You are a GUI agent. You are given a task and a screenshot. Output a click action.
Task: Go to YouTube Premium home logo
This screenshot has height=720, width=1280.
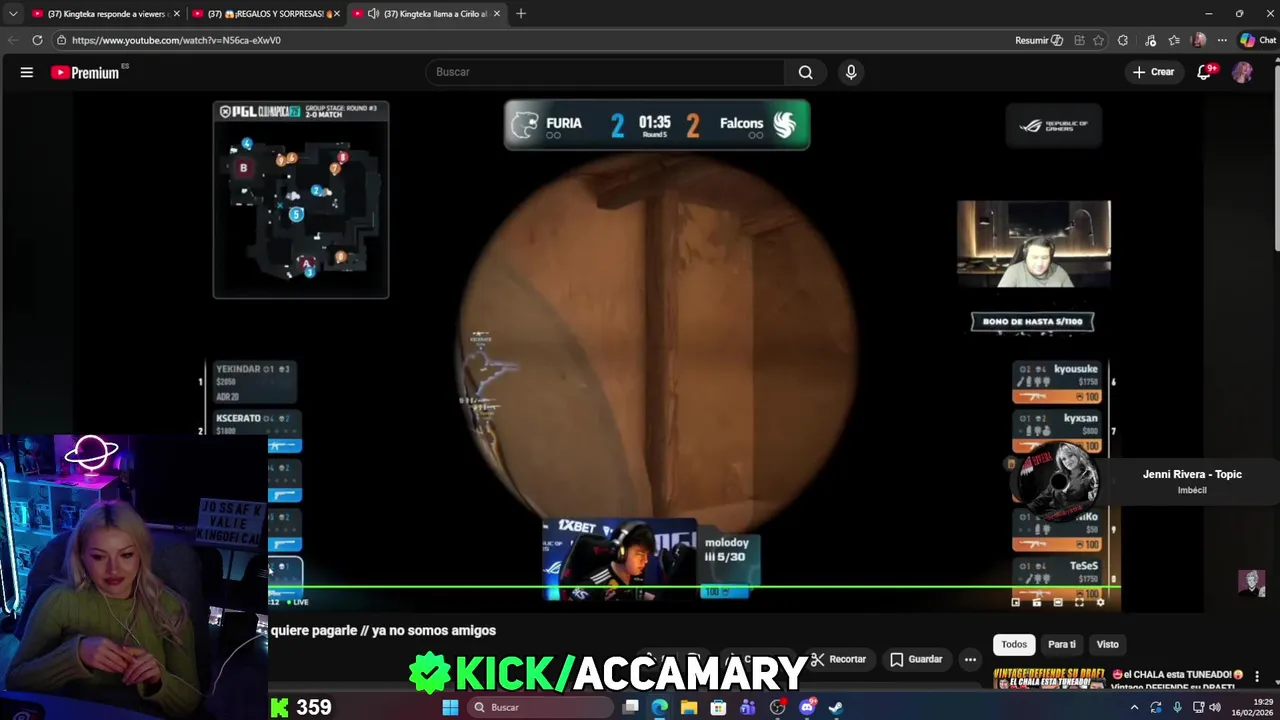[85, 72]
